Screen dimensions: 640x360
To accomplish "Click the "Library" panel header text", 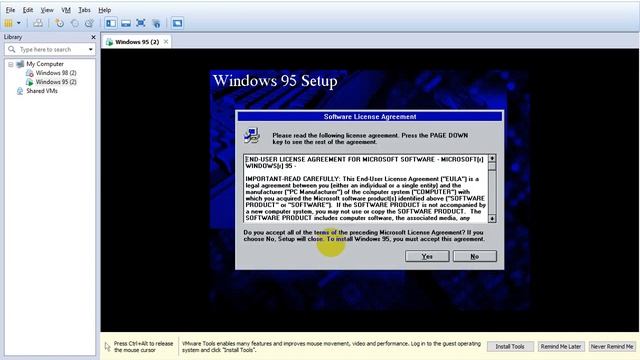I will [13, 37].
